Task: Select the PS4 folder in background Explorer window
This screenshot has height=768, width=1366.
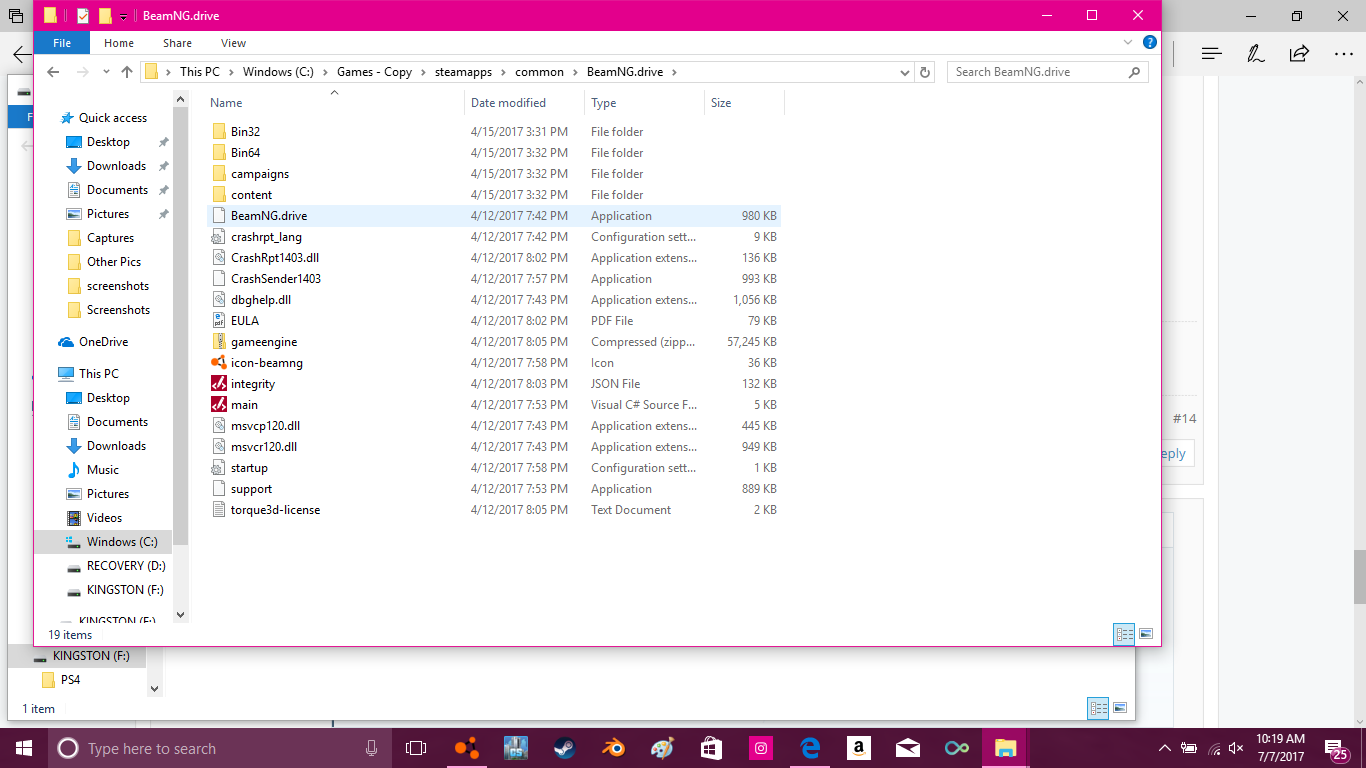Action: pos(70,680)
